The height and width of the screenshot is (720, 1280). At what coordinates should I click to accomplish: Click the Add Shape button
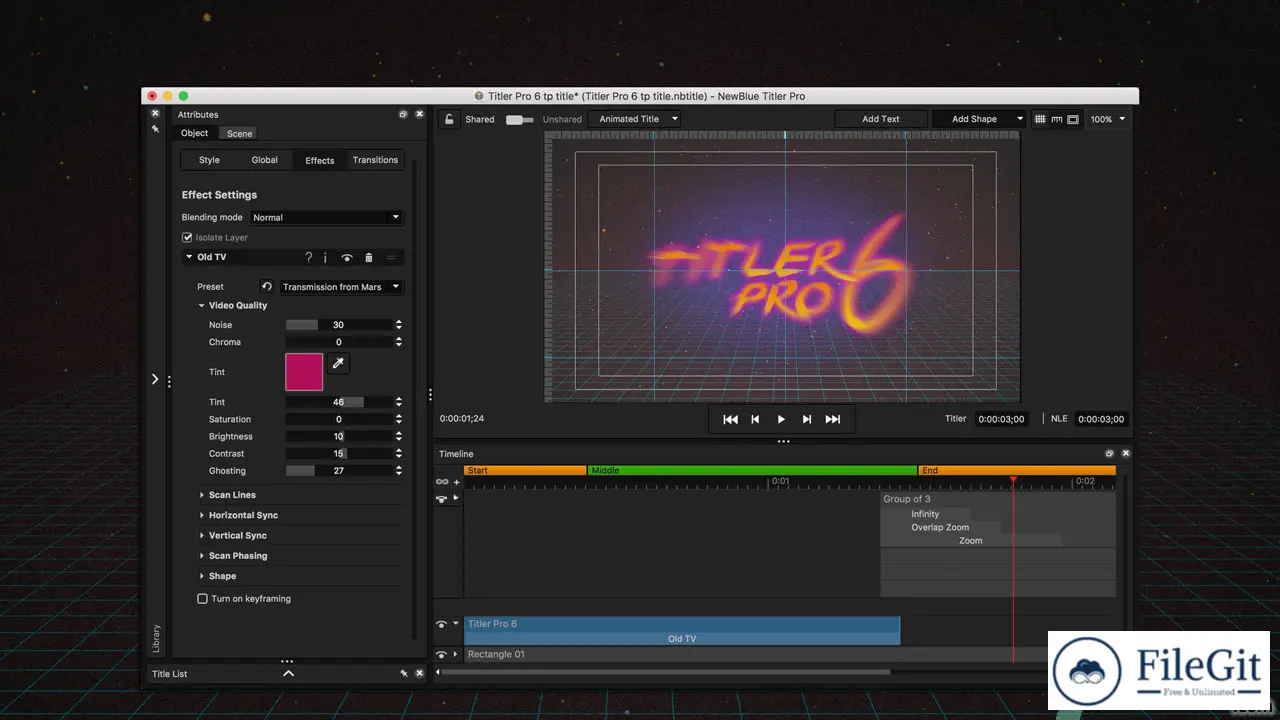click(x=974, y=119)
